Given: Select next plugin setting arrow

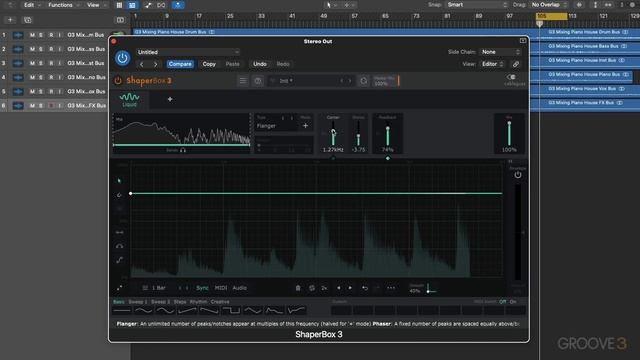Looking at the screenshot, I should click(156, 64).
